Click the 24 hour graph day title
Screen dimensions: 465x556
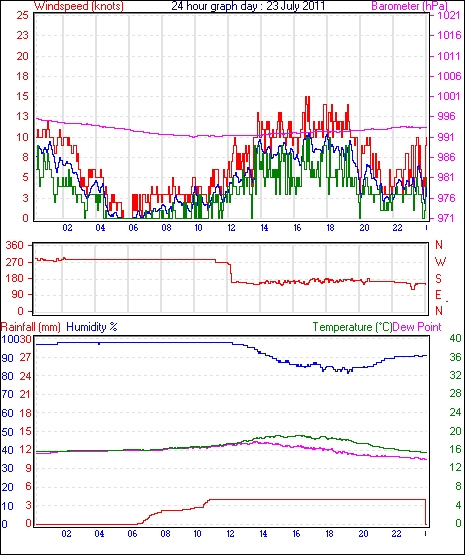pos(248,6)
